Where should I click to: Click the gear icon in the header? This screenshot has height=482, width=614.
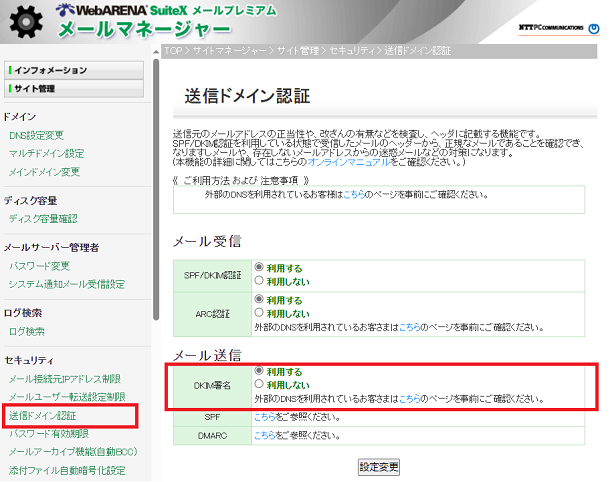pyautogui.click(x=26, y=22)
